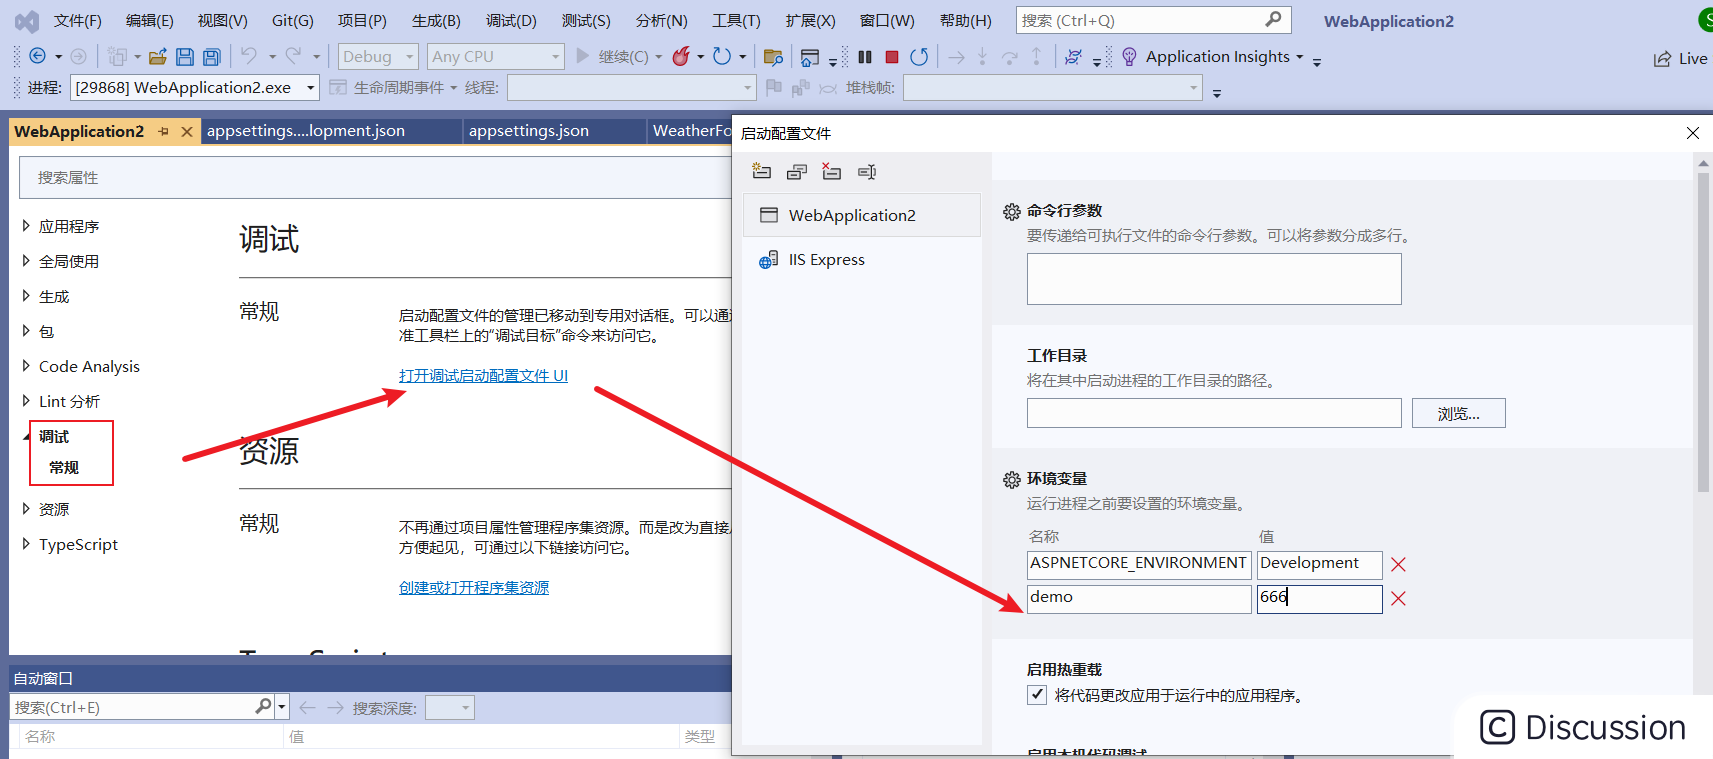Click the 生命周期事件 toolbar button

(393, 88)
